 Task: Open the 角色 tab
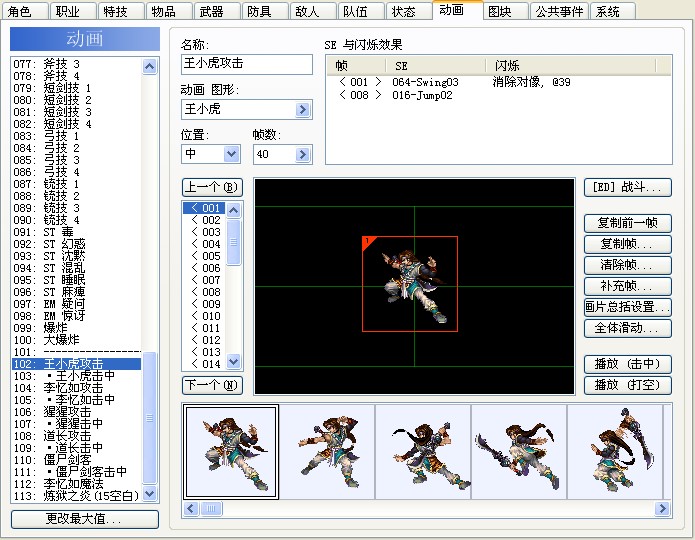pyautogui.click(x=24, y=11)
